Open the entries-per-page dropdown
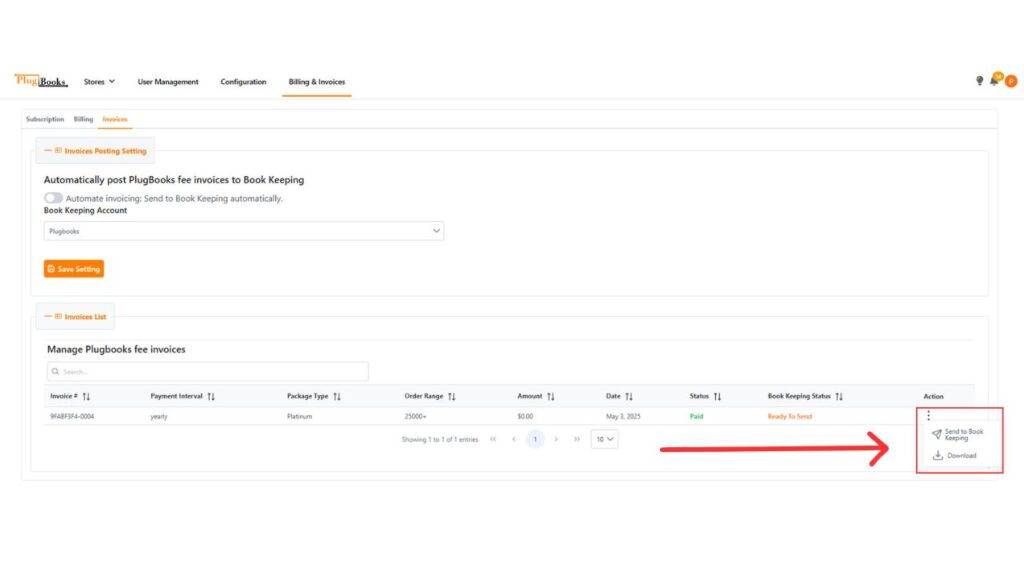 tap(604, 439)
